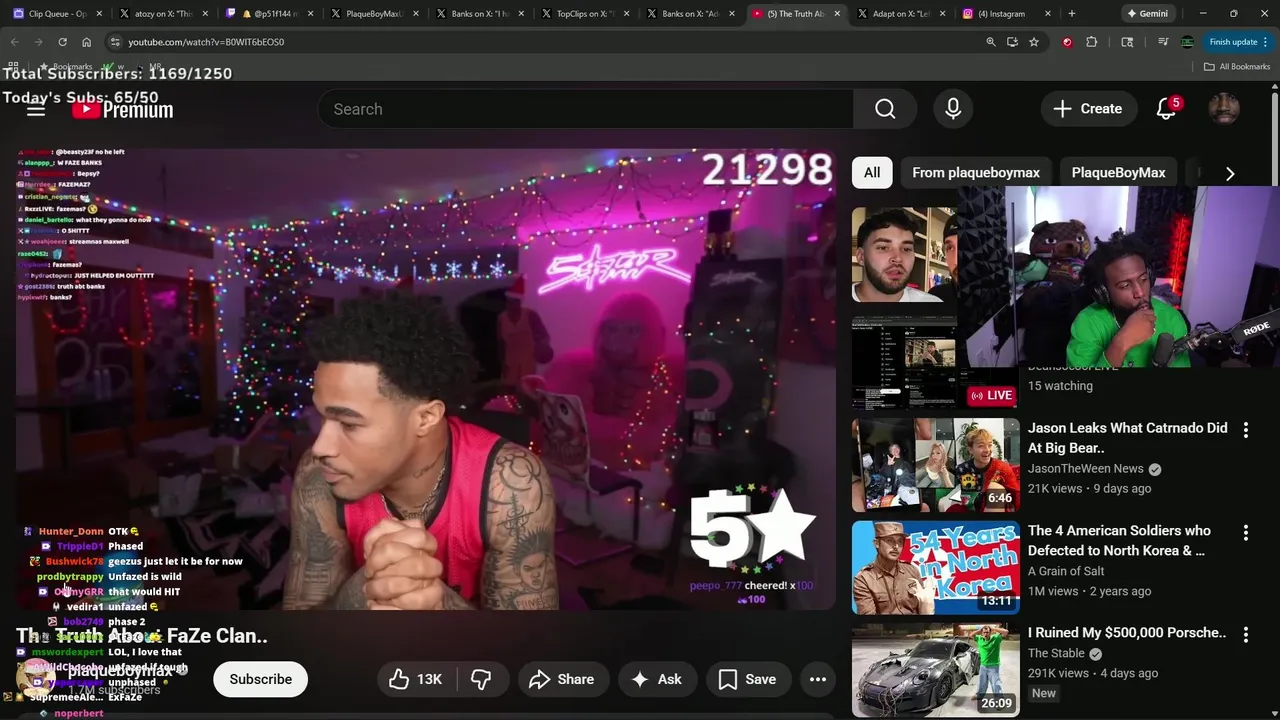This screenshot has width=1280, height=720.
Task: Open the browser home button
Action: (x=86, y=42)
